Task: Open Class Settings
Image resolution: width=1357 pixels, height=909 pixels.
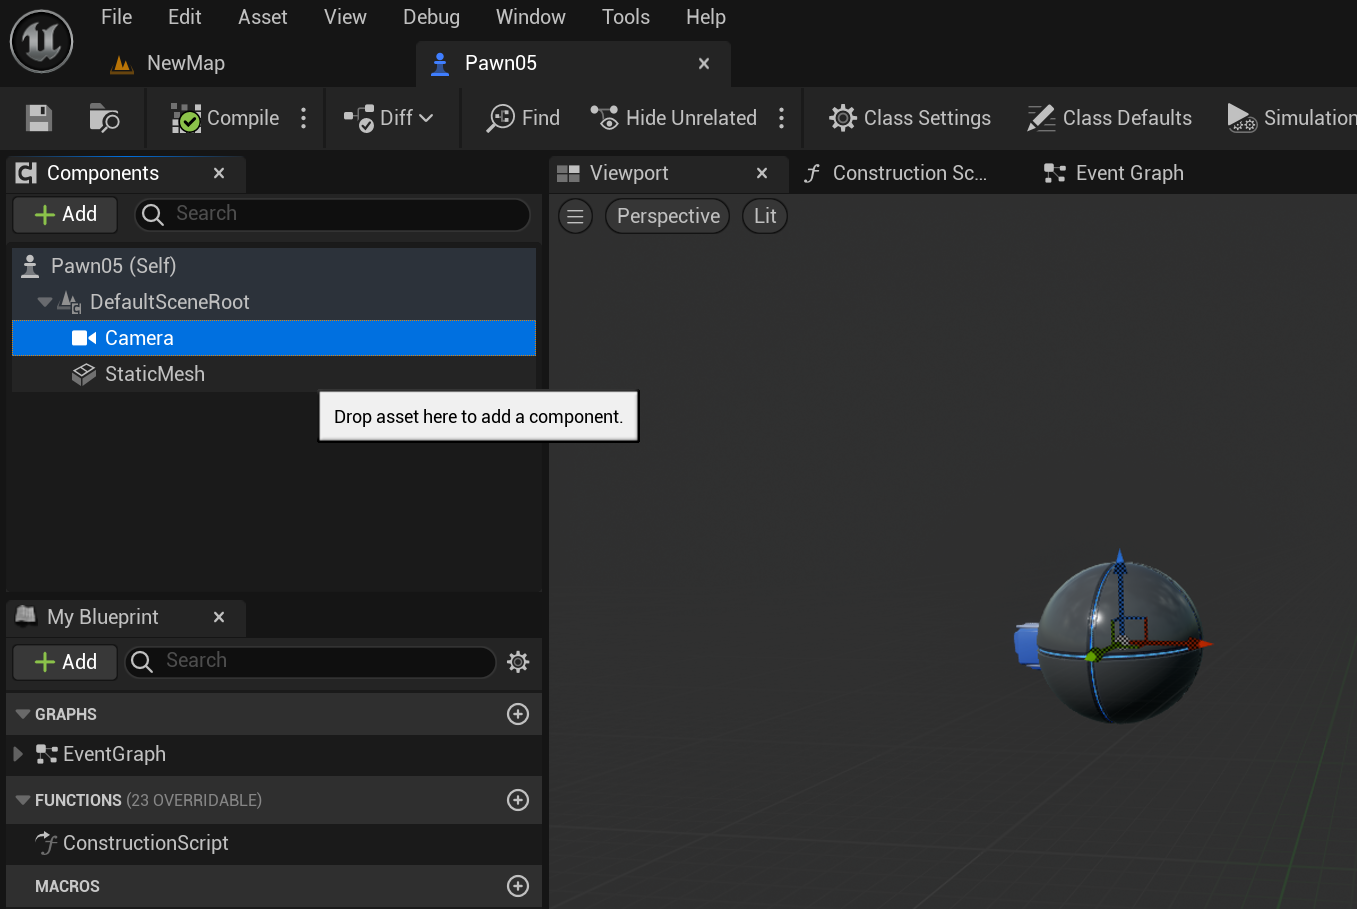Action: pyautogui.click(x=910, y=118)
